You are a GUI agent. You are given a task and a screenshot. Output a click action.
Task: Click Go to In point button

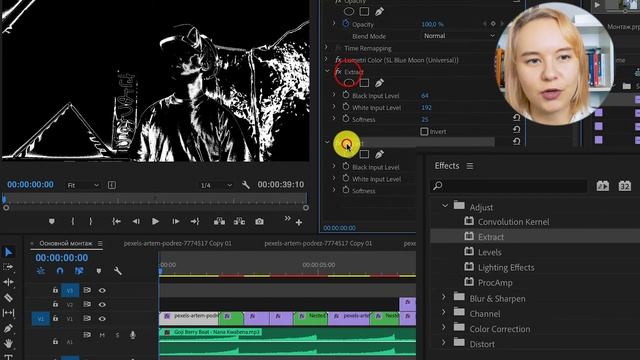coord(116,221)
